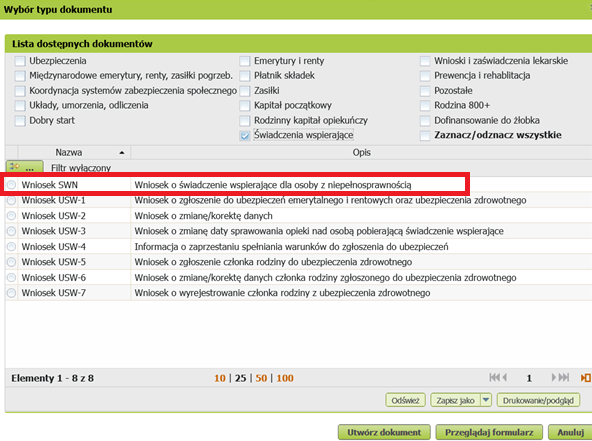Open the filter settings icon button

25,167
